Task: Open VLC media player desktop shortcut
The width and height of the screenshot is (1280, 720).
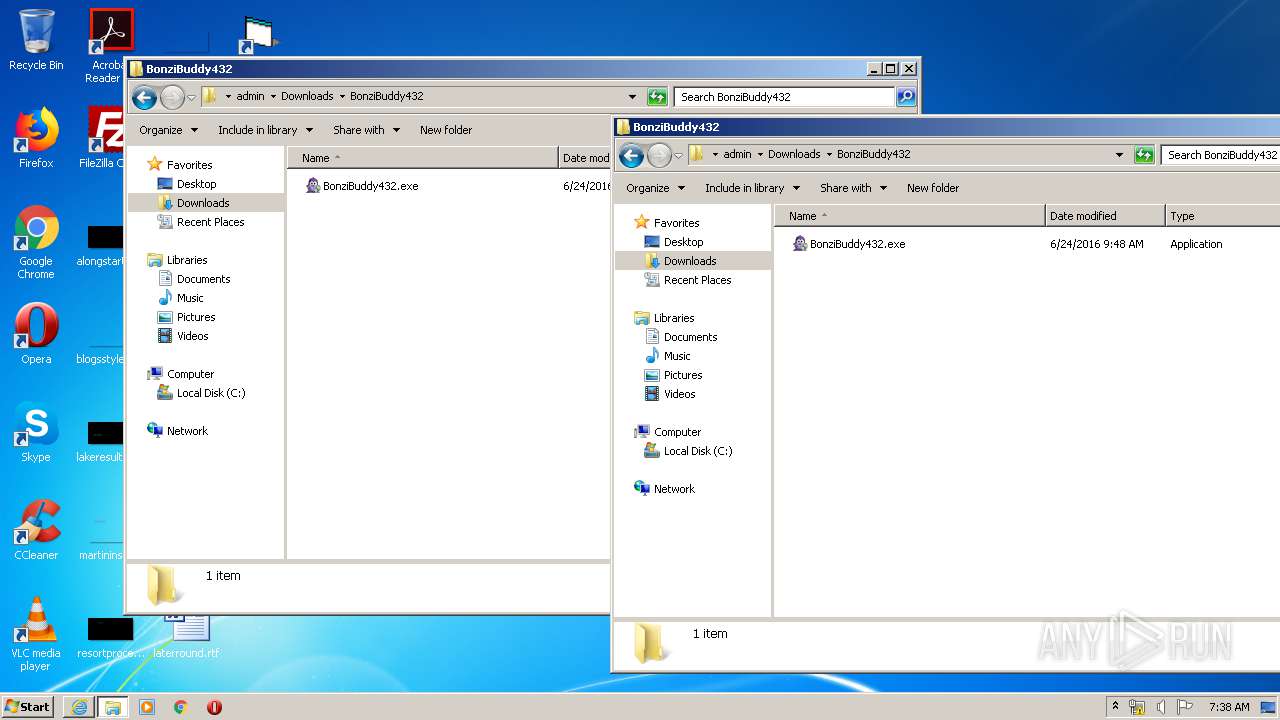Action: (x=36, y=634)
